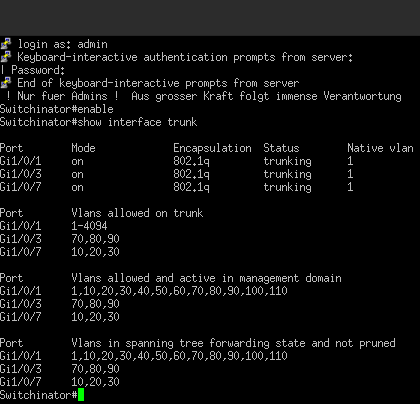Click '802.1q' encapsulation for Gi1/0/1

(191, 161)
